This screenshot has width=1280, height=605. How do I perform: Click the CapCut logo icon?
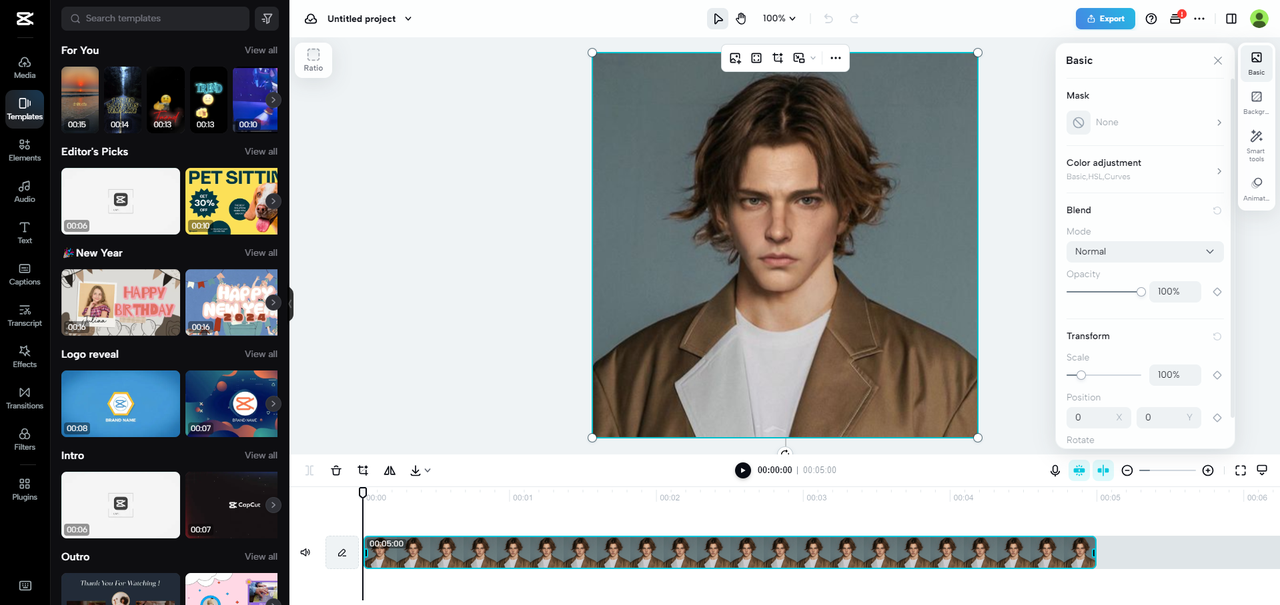(x=25, y=18)
